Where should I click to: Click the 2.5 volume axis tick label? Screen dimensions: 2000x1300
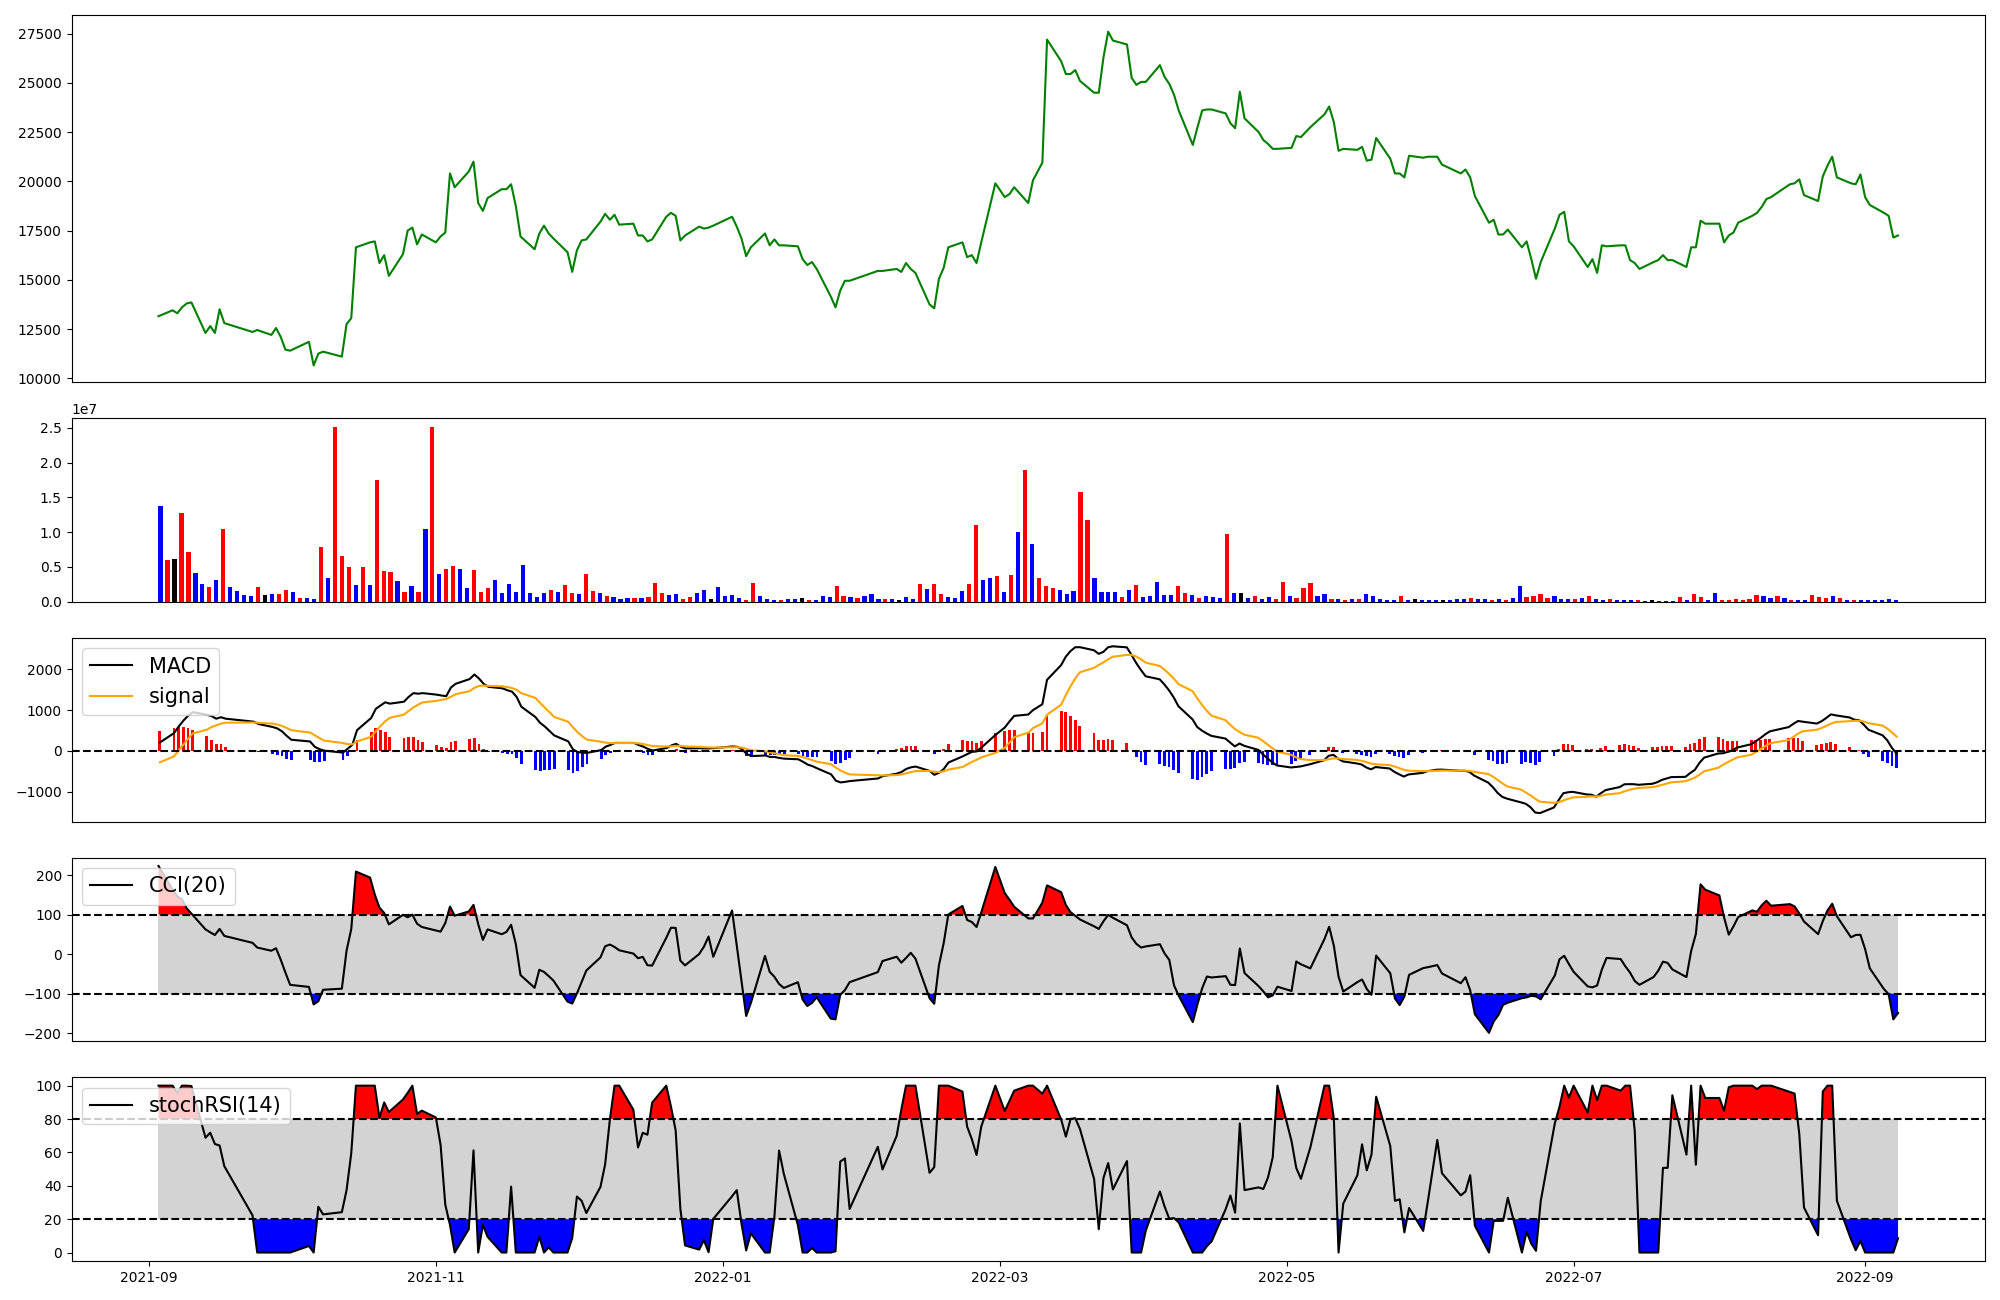tap(51, 428)
